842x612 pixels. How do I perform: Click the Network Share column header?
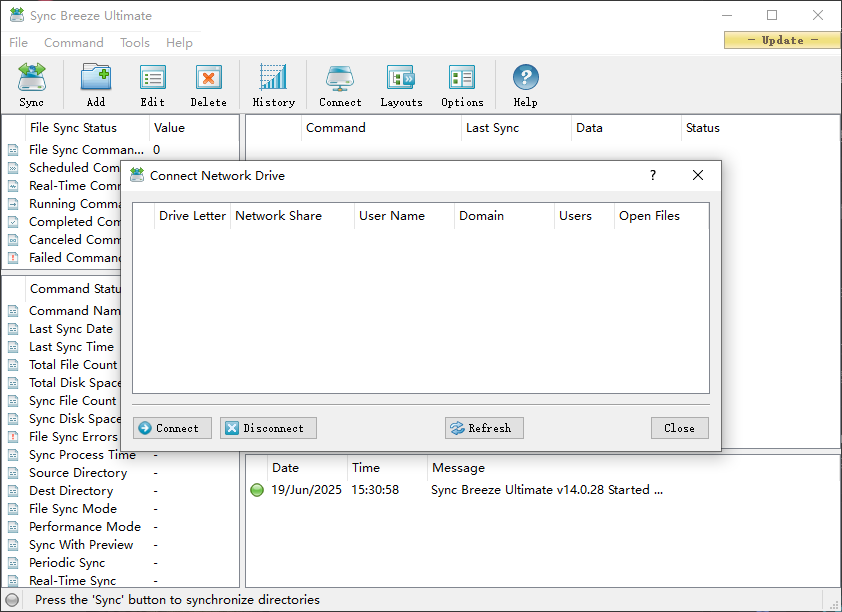292,216
